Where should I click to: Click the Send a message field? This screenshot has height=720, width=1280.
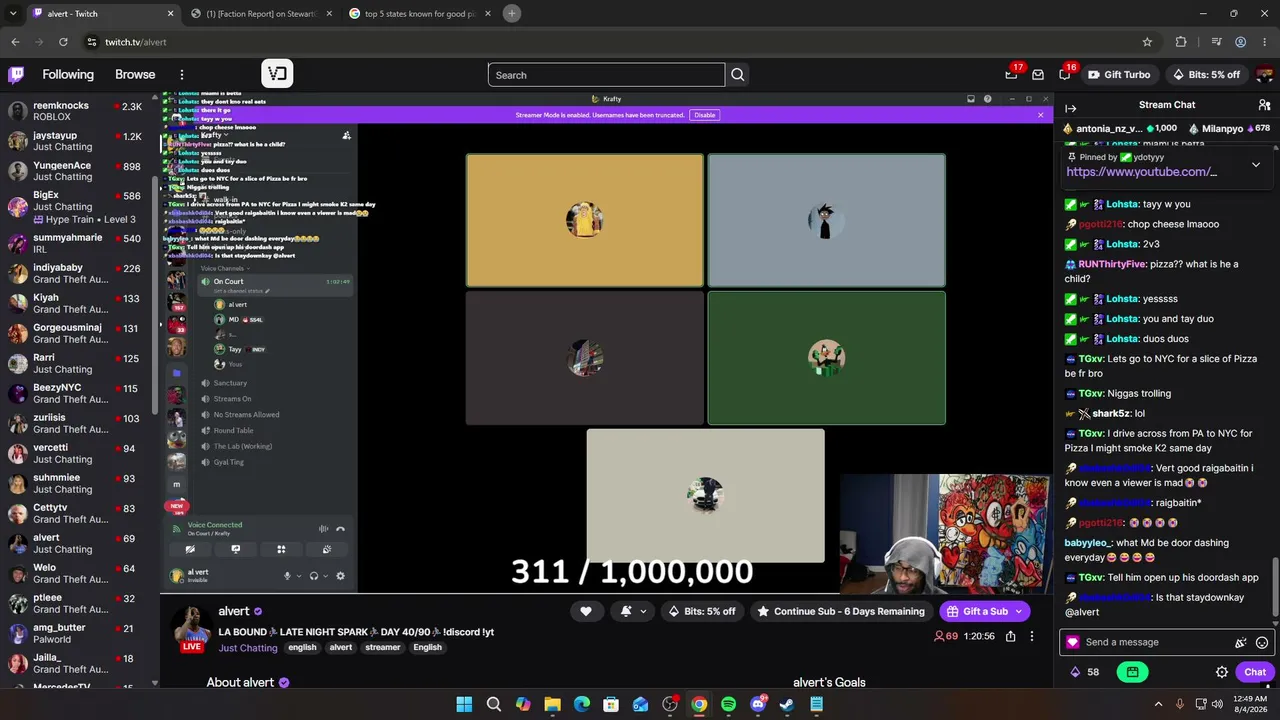(x=1156, y=643)
